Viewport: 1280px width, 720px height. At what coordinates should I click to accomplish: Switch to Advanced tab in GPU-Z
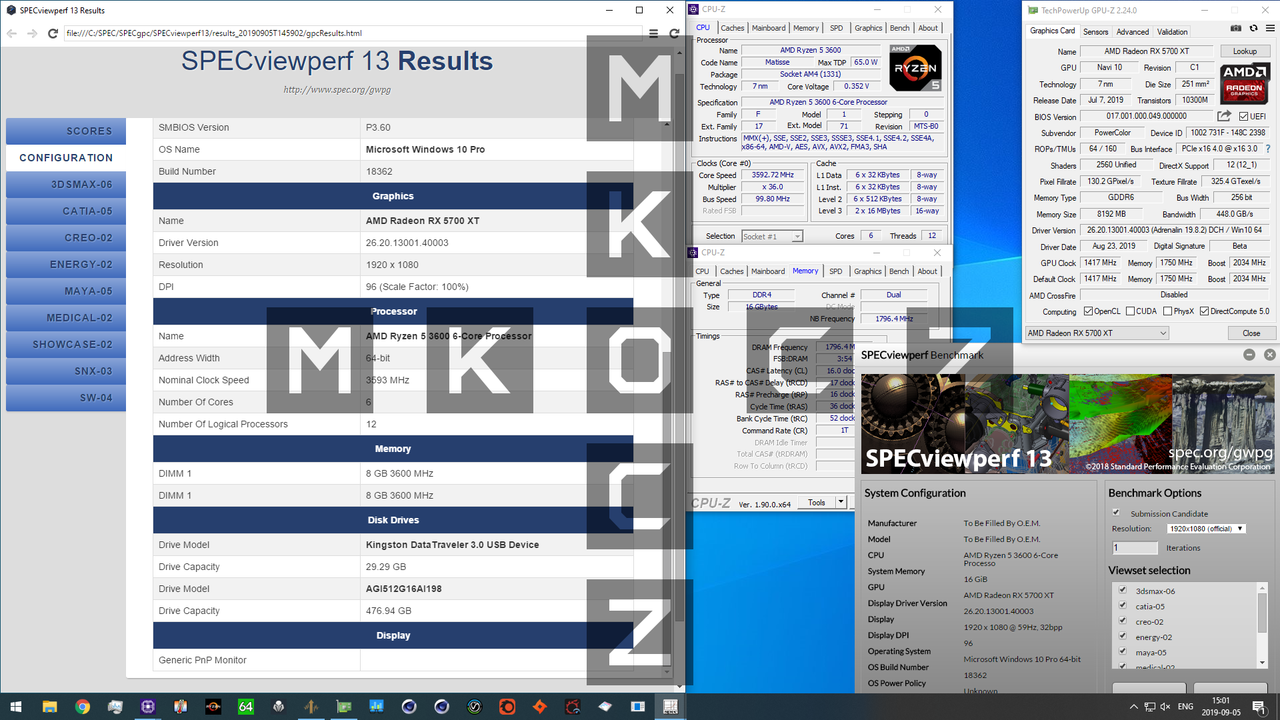click(1133, 31)
